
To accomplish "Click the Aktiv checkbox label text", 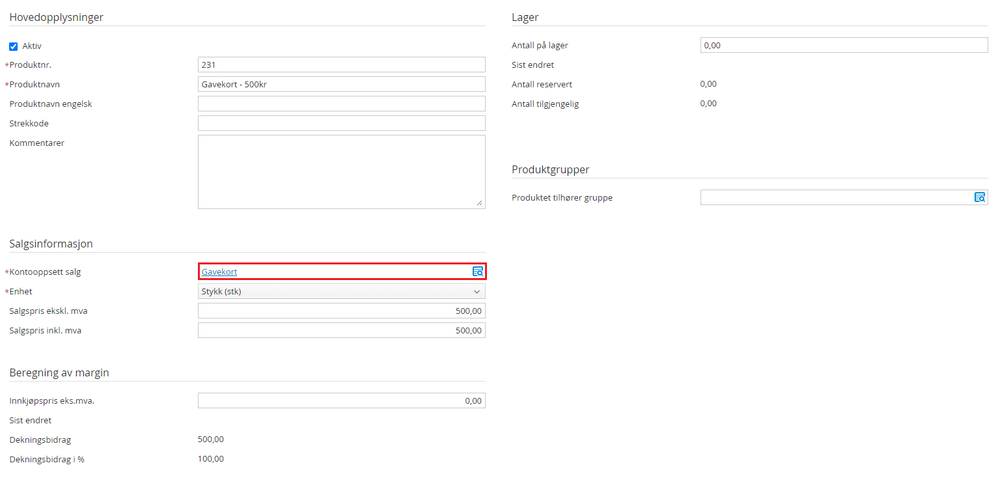I will point(32,46).
